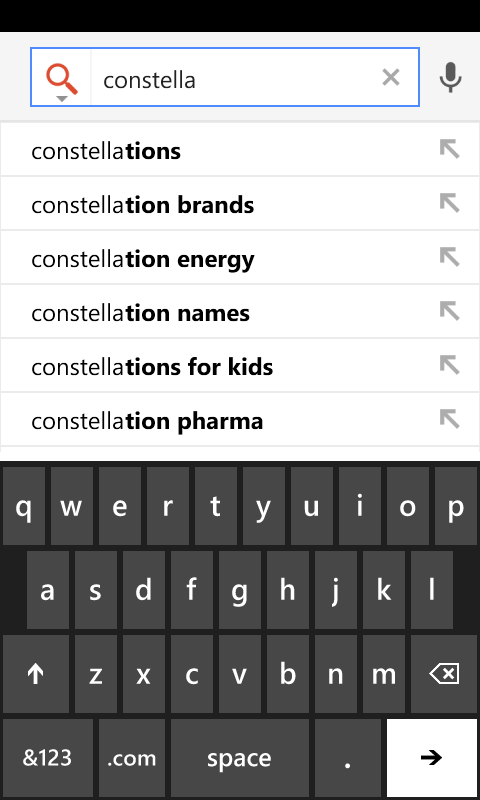Screen dimensions: 480x800
Task: Open the search type dropdown under the magnifier
Action: click(x=62, y=99)
